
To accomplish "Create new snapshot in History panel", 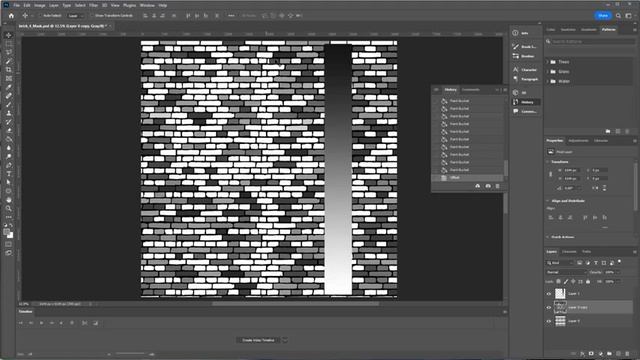I will click(x=488, y=186).
